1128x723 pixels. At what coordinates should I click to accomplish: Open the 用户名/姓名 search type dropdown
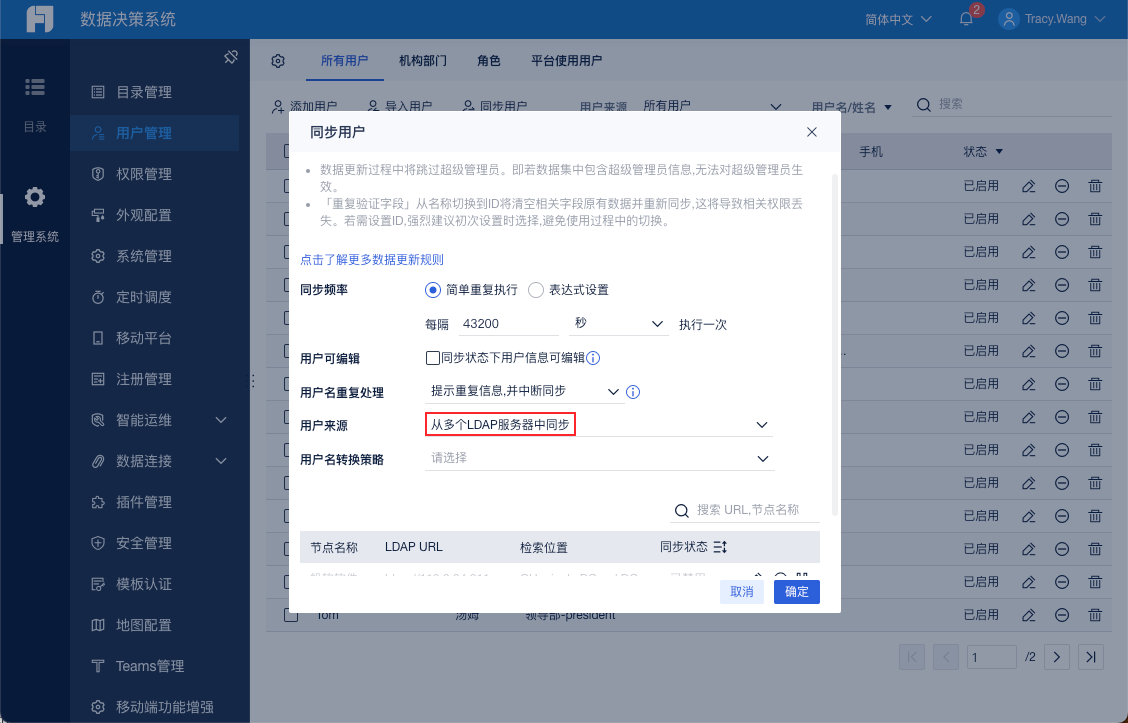point(852,107)
